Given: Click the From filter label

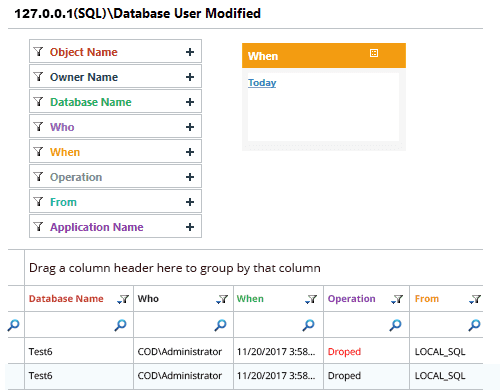Looking at the screenshot, I should pos(63,202).
